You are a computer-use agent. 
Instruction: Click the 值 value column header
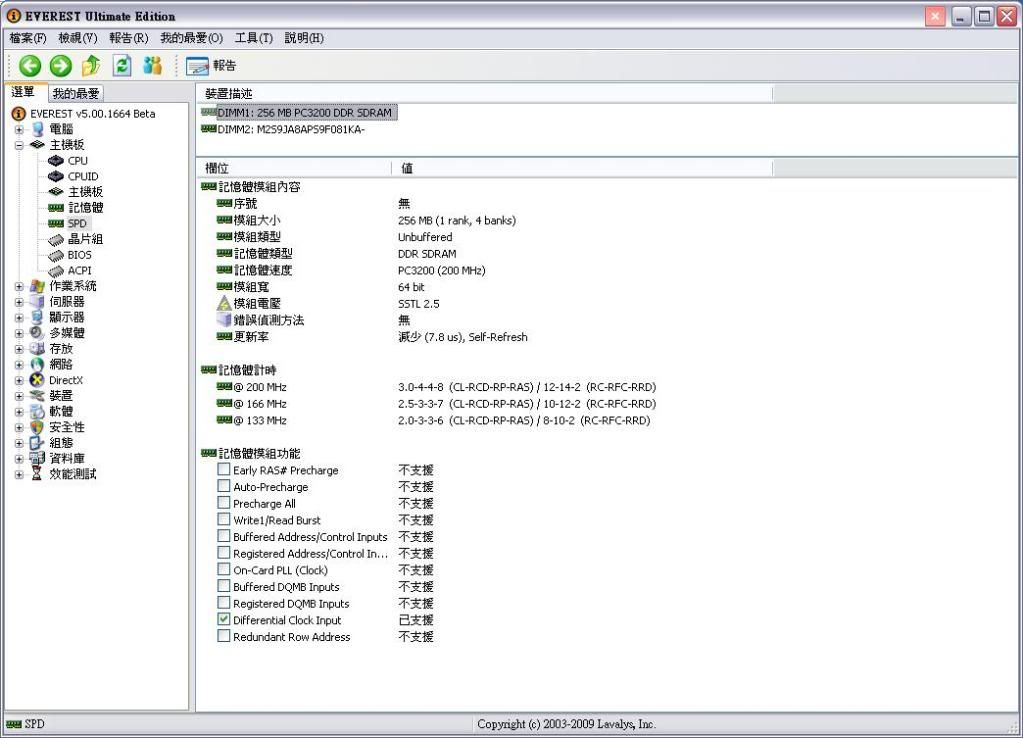(x=582, y=168)
